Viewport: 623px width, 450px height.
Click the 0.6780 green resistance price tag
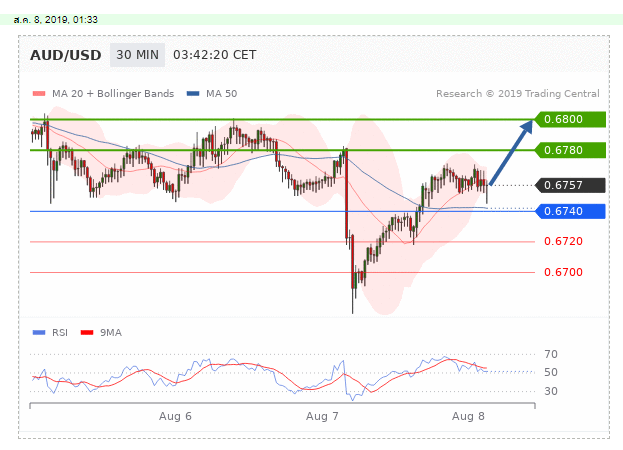[570, 150]
